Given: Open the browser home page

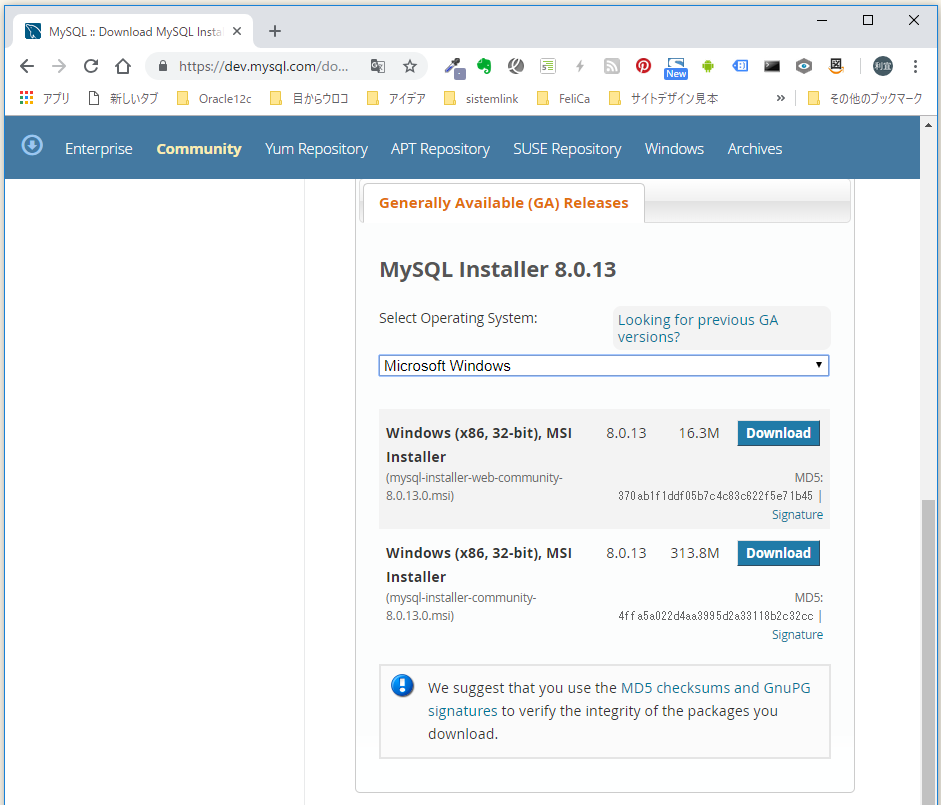Looking at the screenshot, I should point(123,66).
